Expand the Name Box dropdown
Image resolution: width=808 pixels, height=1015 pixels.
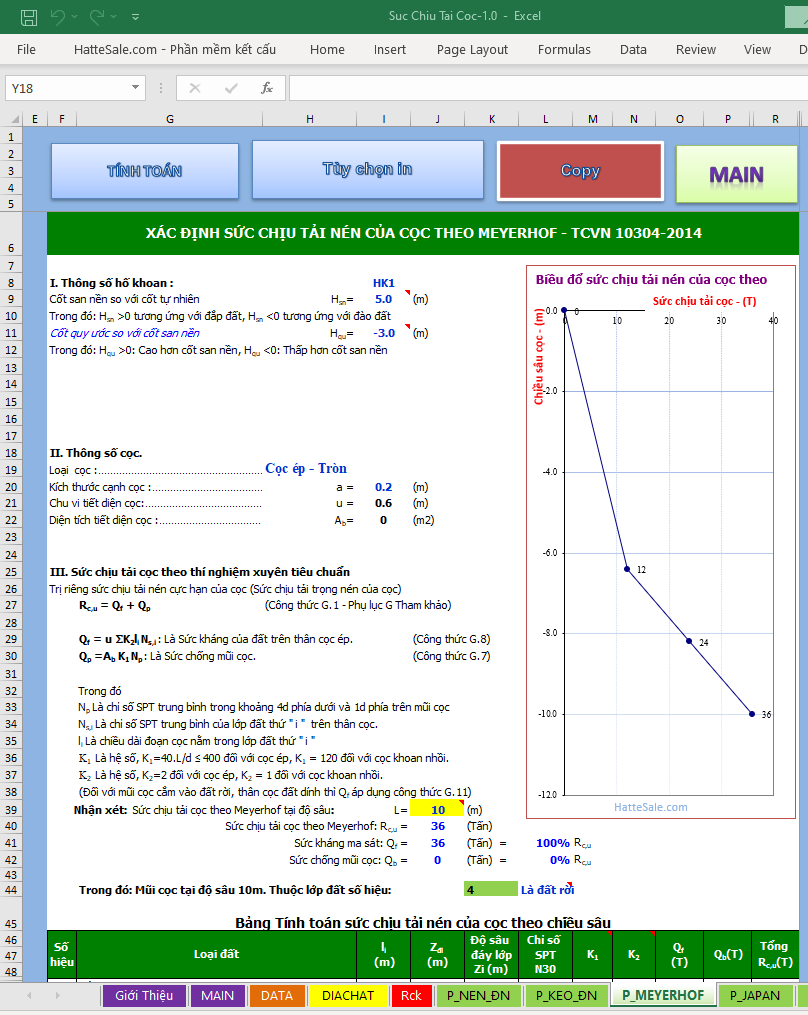click(x=135, y=87)
